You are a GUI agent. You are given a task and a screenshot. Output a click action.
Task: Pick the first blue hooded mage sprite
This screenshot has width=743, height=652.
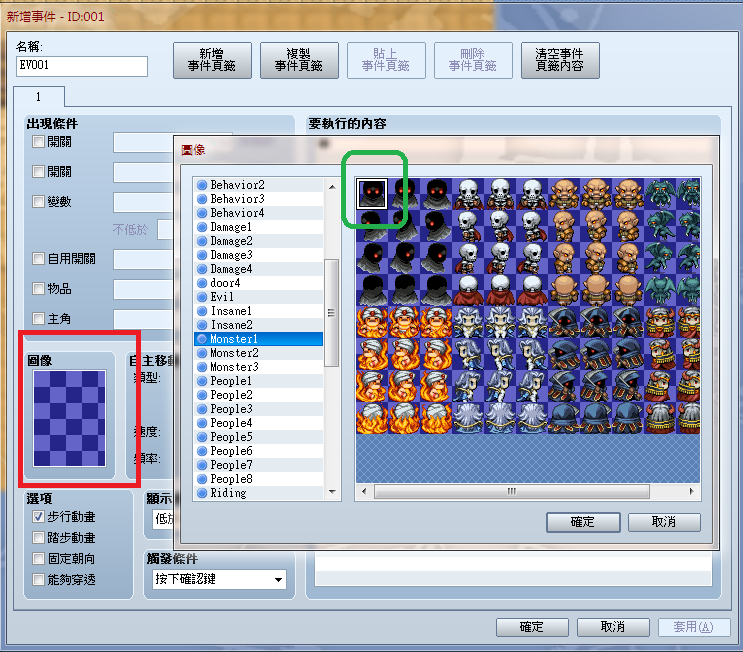(x=564, y=322)
